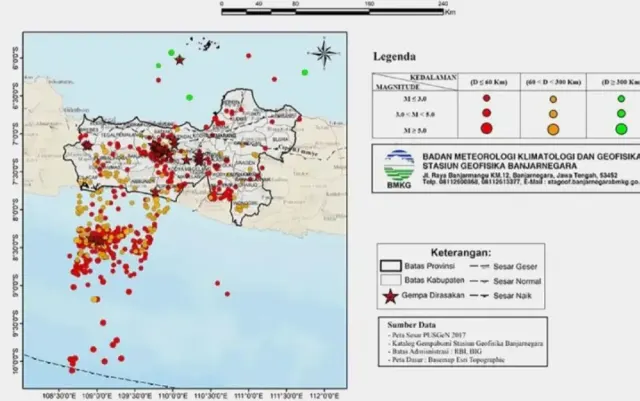640x401 pixels.
Task: Click the 'M ≤ 3.0' row label
Action: (x=415, y=99)
